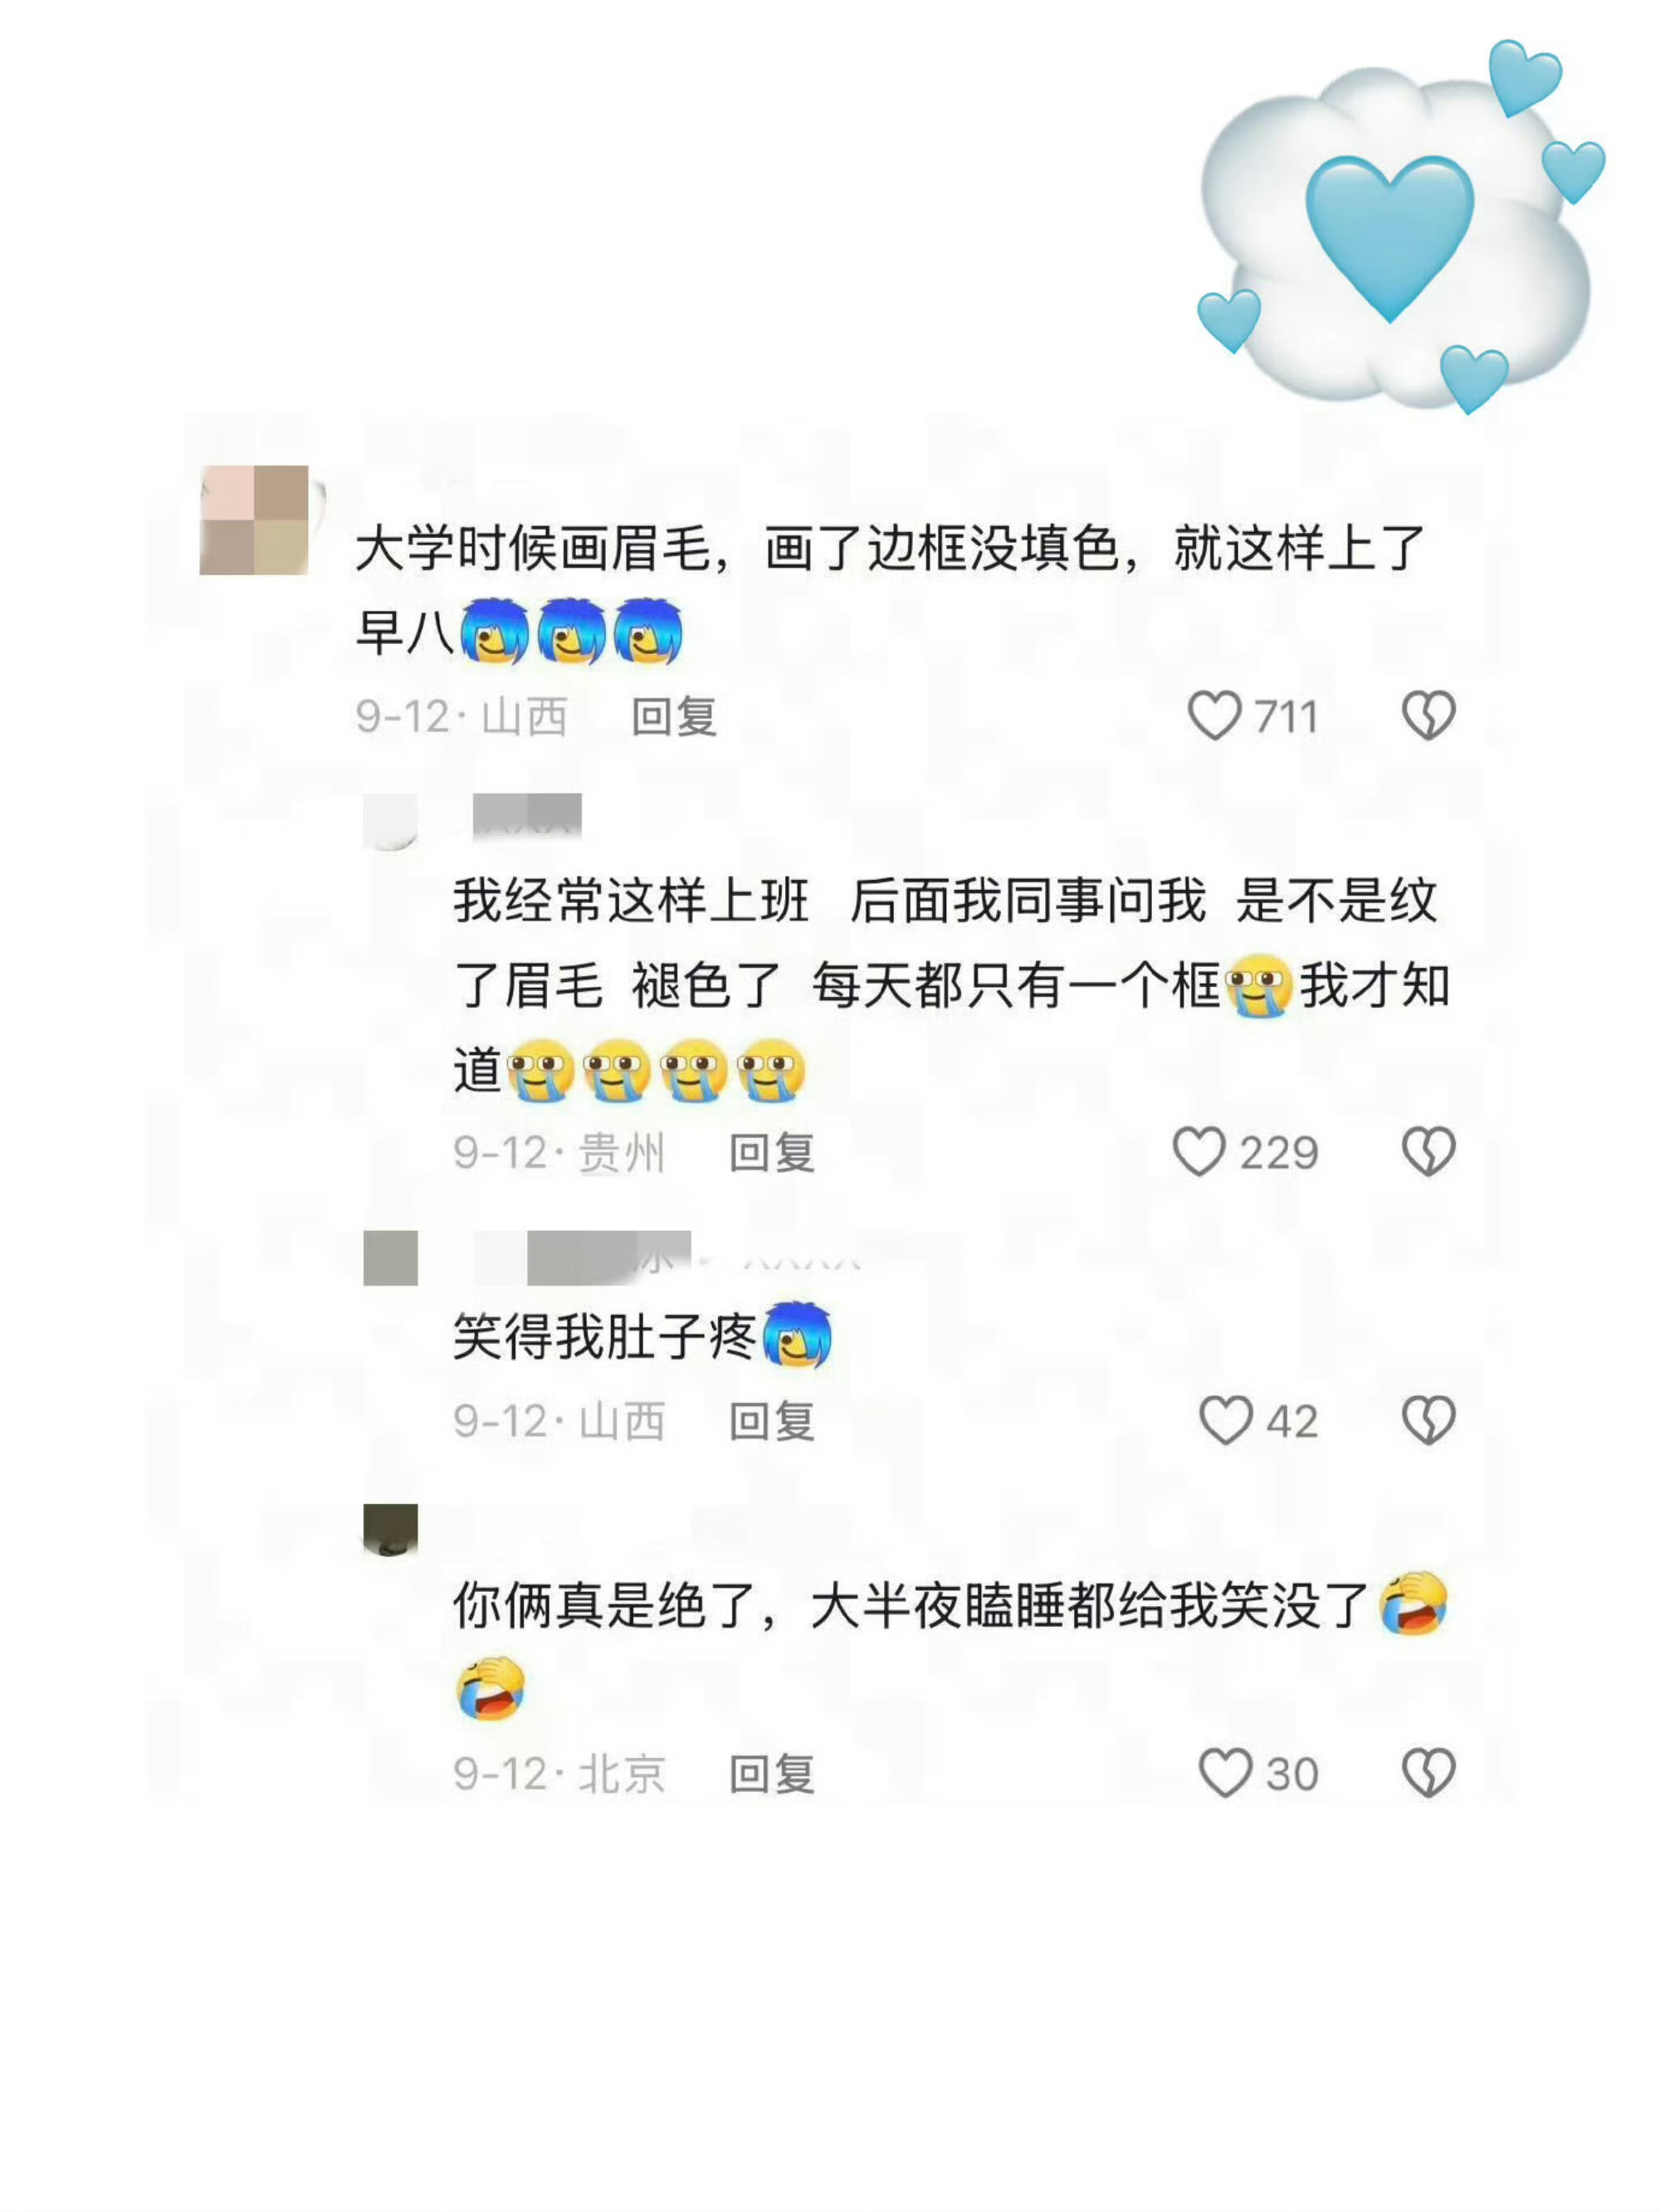Reply to the 北京 user's comment
The image size is (1660, 2212).
click(x=771, y=1774)
